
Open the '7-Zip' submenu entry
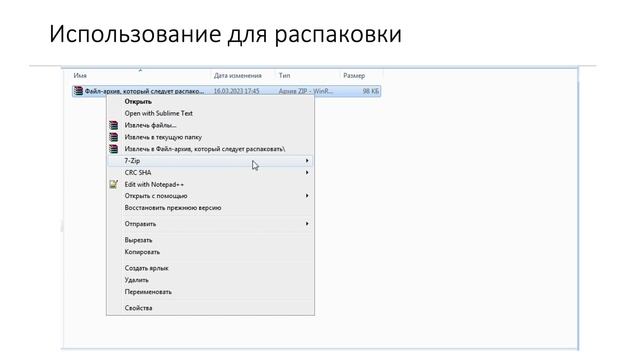coord(210,161)
